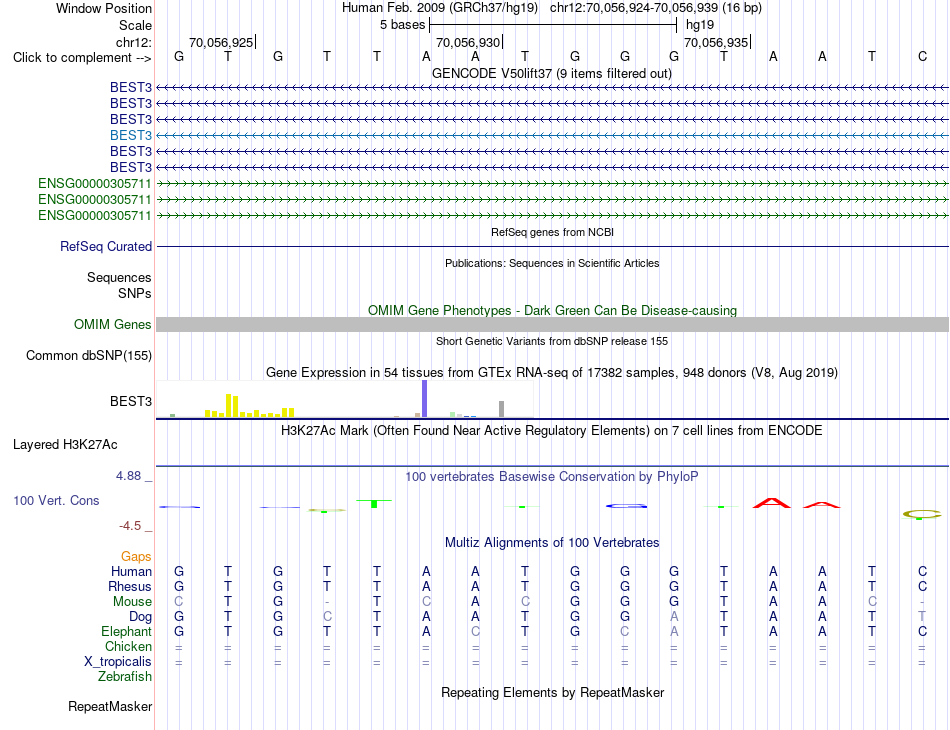Click the 70,056,935 ruler position
This screenshot has width=950, height=730.
[716, 42]
